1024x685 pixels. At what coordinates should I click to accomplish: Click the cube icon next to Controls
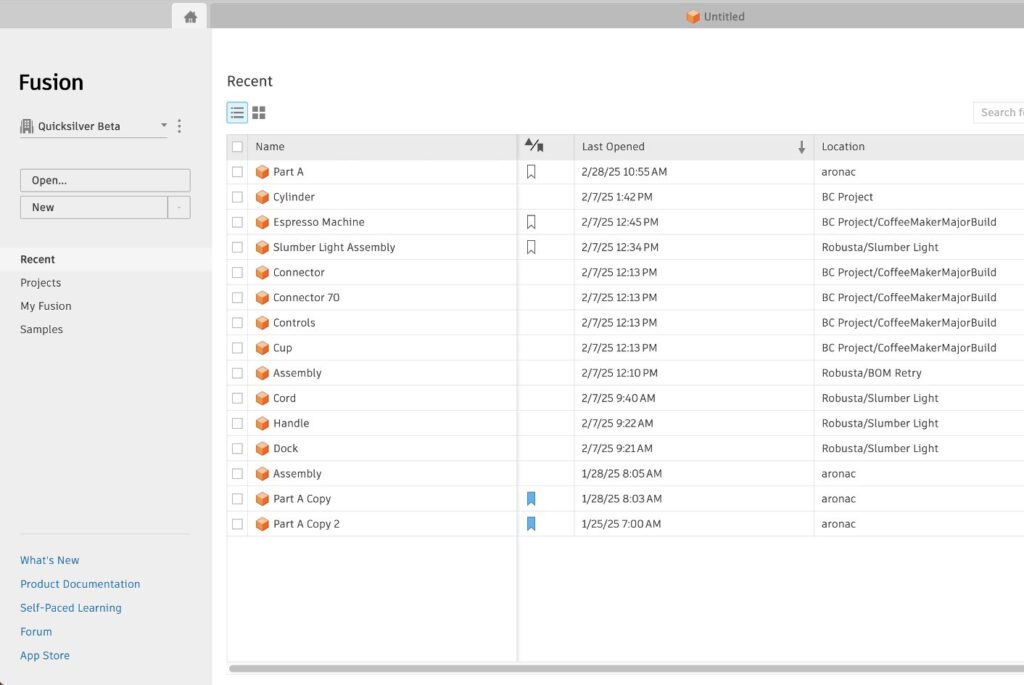pos(262,323)
